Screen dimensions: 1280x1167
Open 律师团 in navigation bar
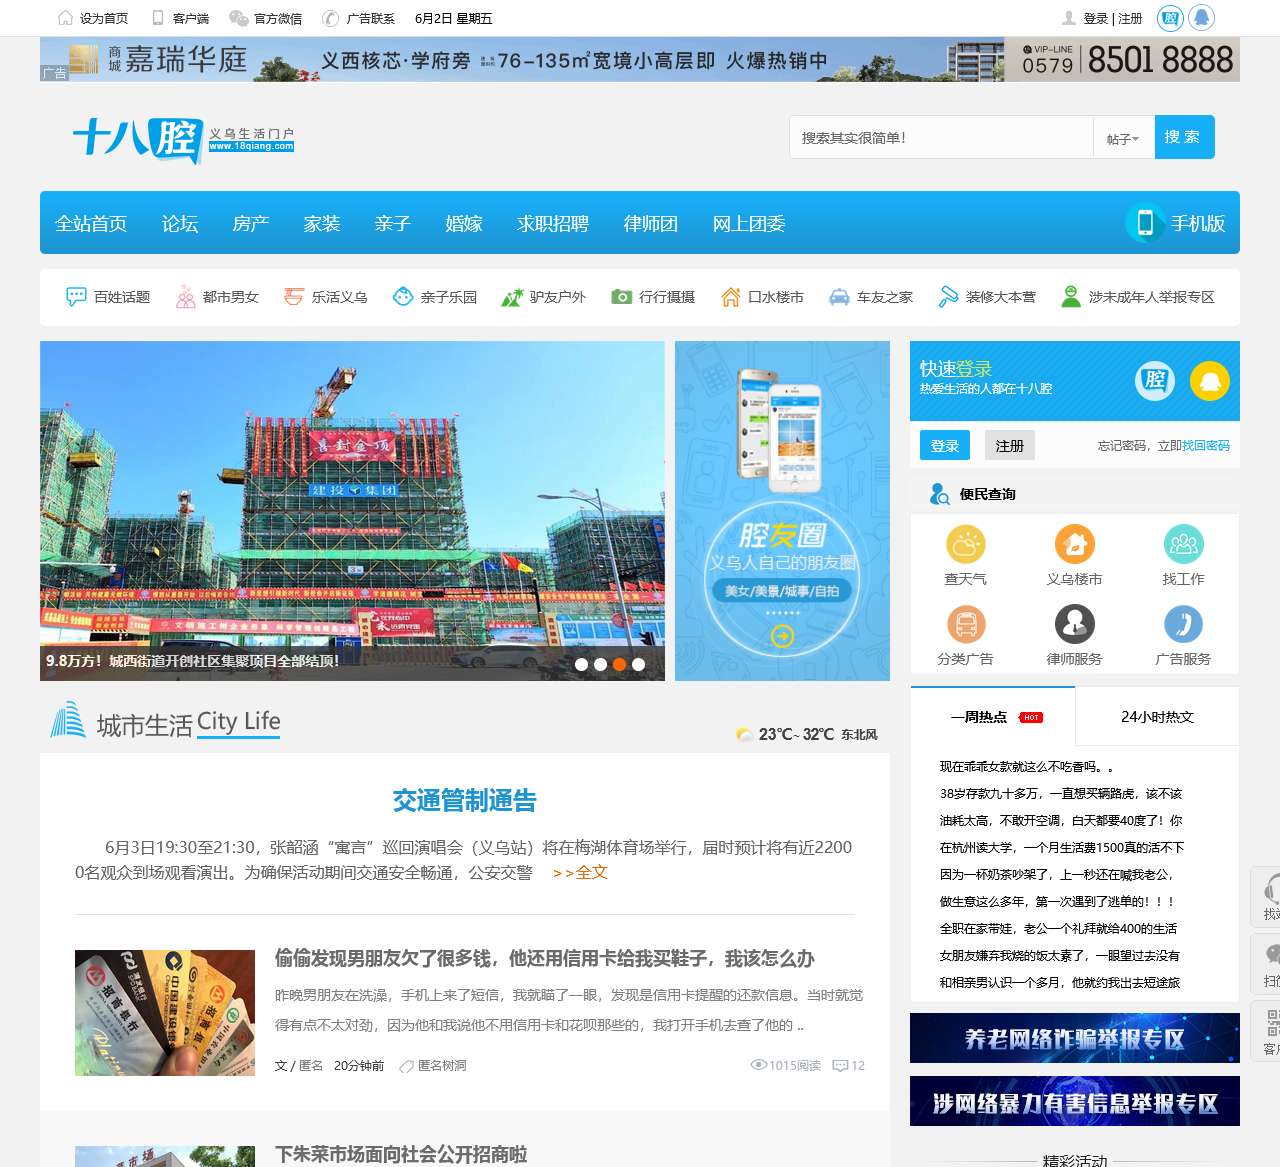pos(651,224)
